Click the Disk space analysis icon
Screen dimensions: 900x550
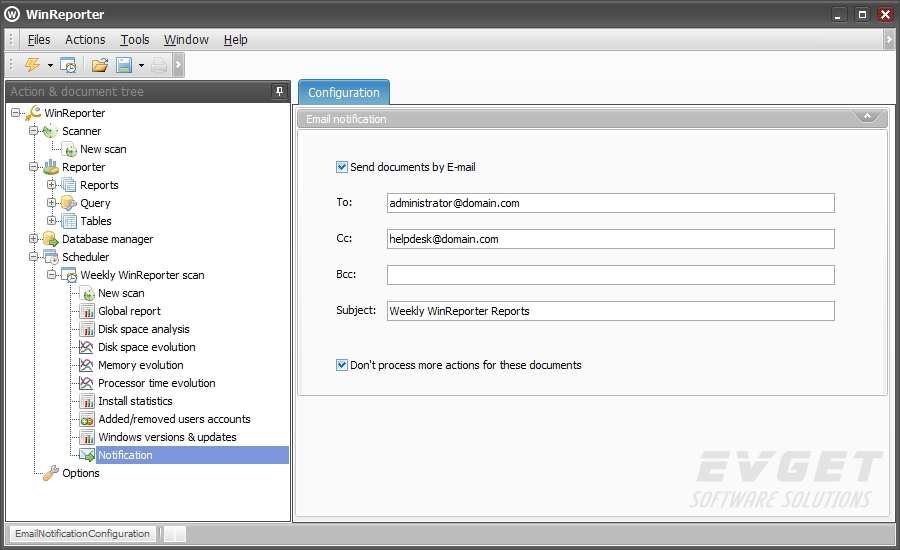click(x=87, y=330)
